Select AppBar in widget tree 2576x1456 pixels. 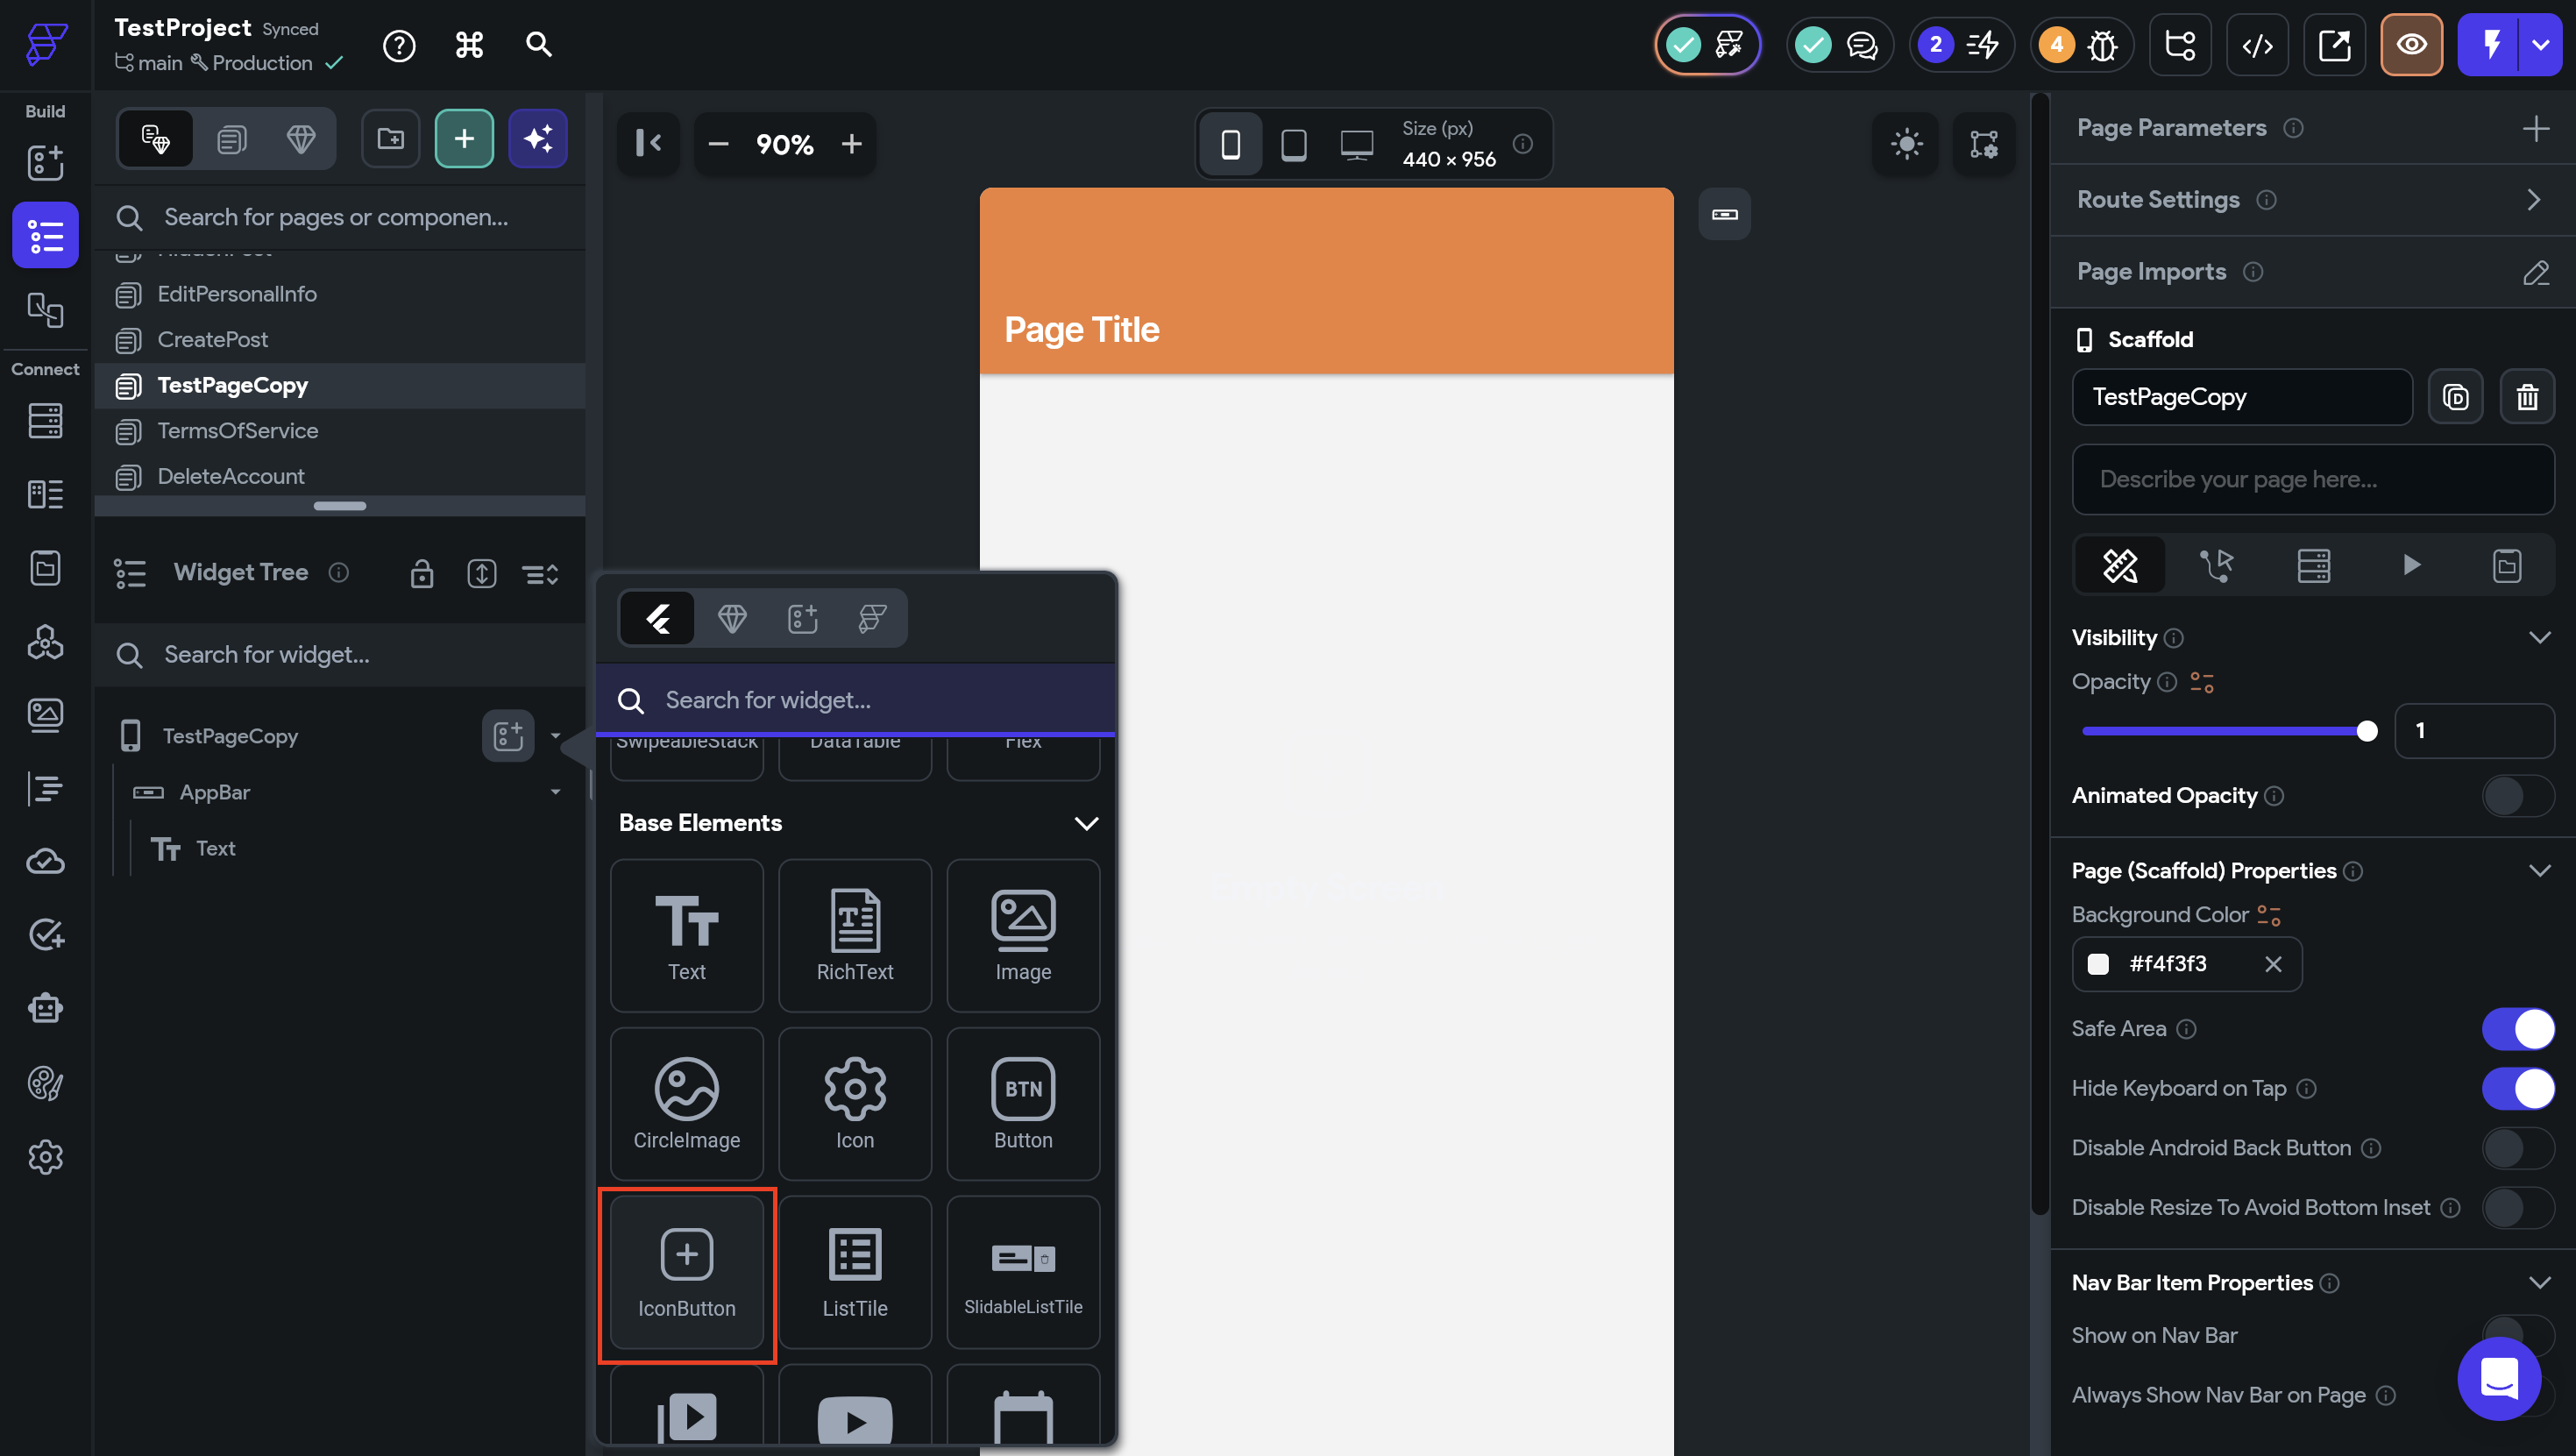214,792
